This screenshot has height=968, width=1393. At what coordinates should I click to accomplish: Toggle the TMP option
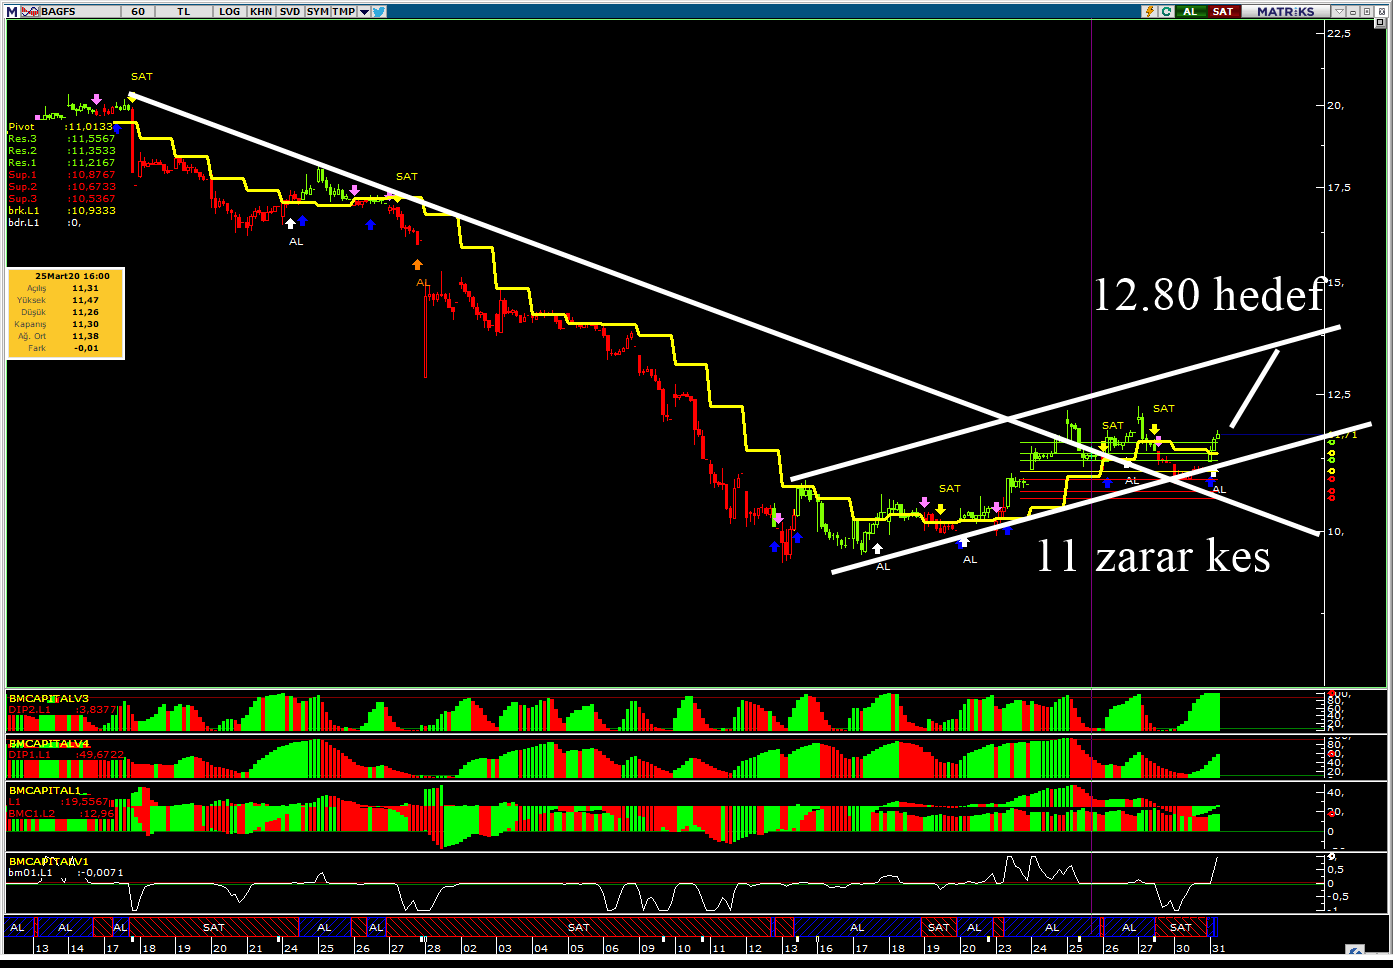[x=343, y=12]
